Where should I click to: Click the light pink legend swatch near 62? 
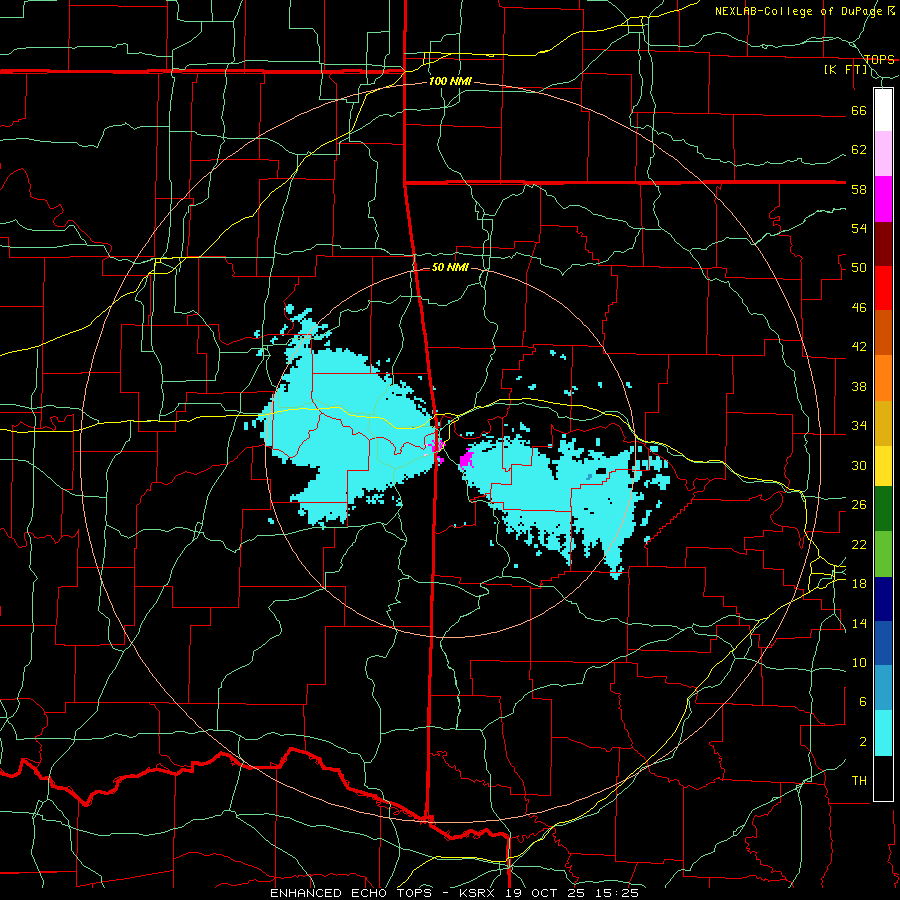coord(883,154)
